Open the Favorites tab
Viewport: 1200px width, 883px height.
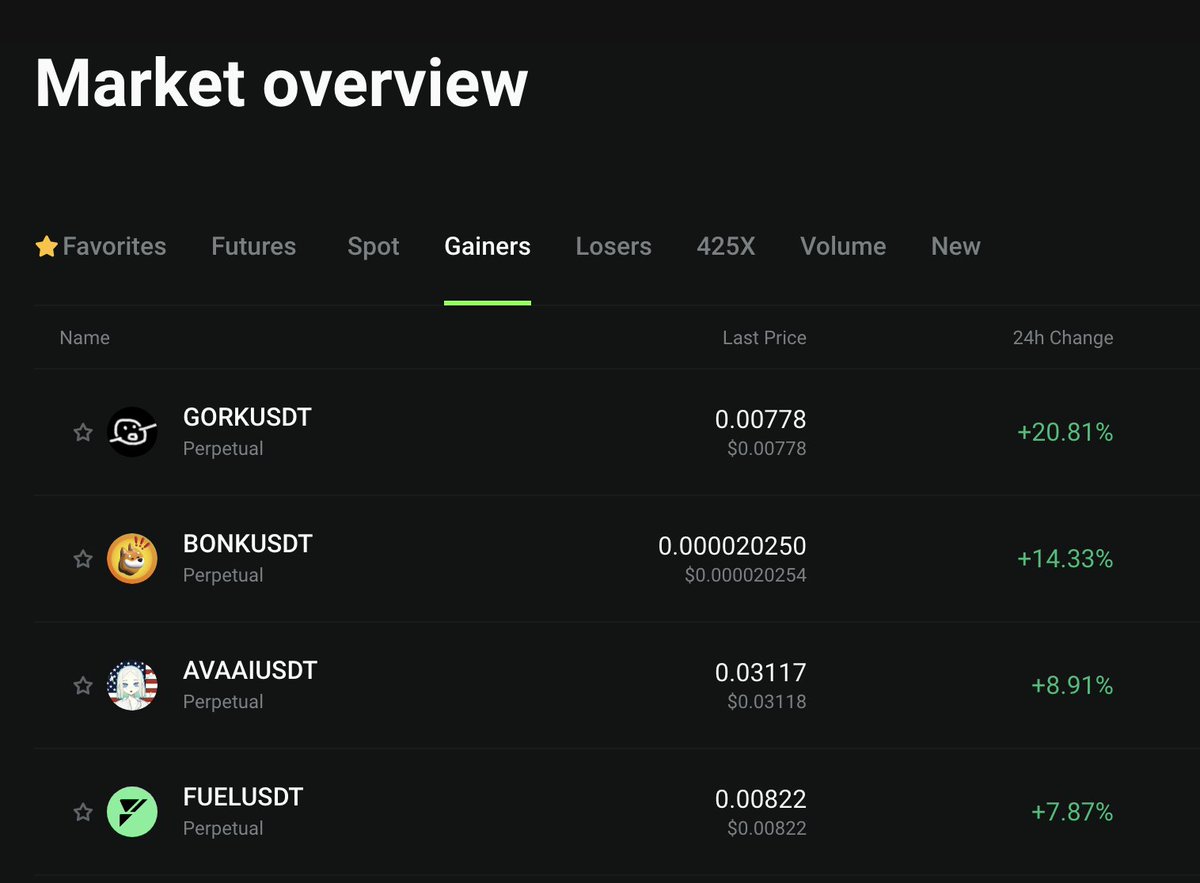tap(101, 246)
